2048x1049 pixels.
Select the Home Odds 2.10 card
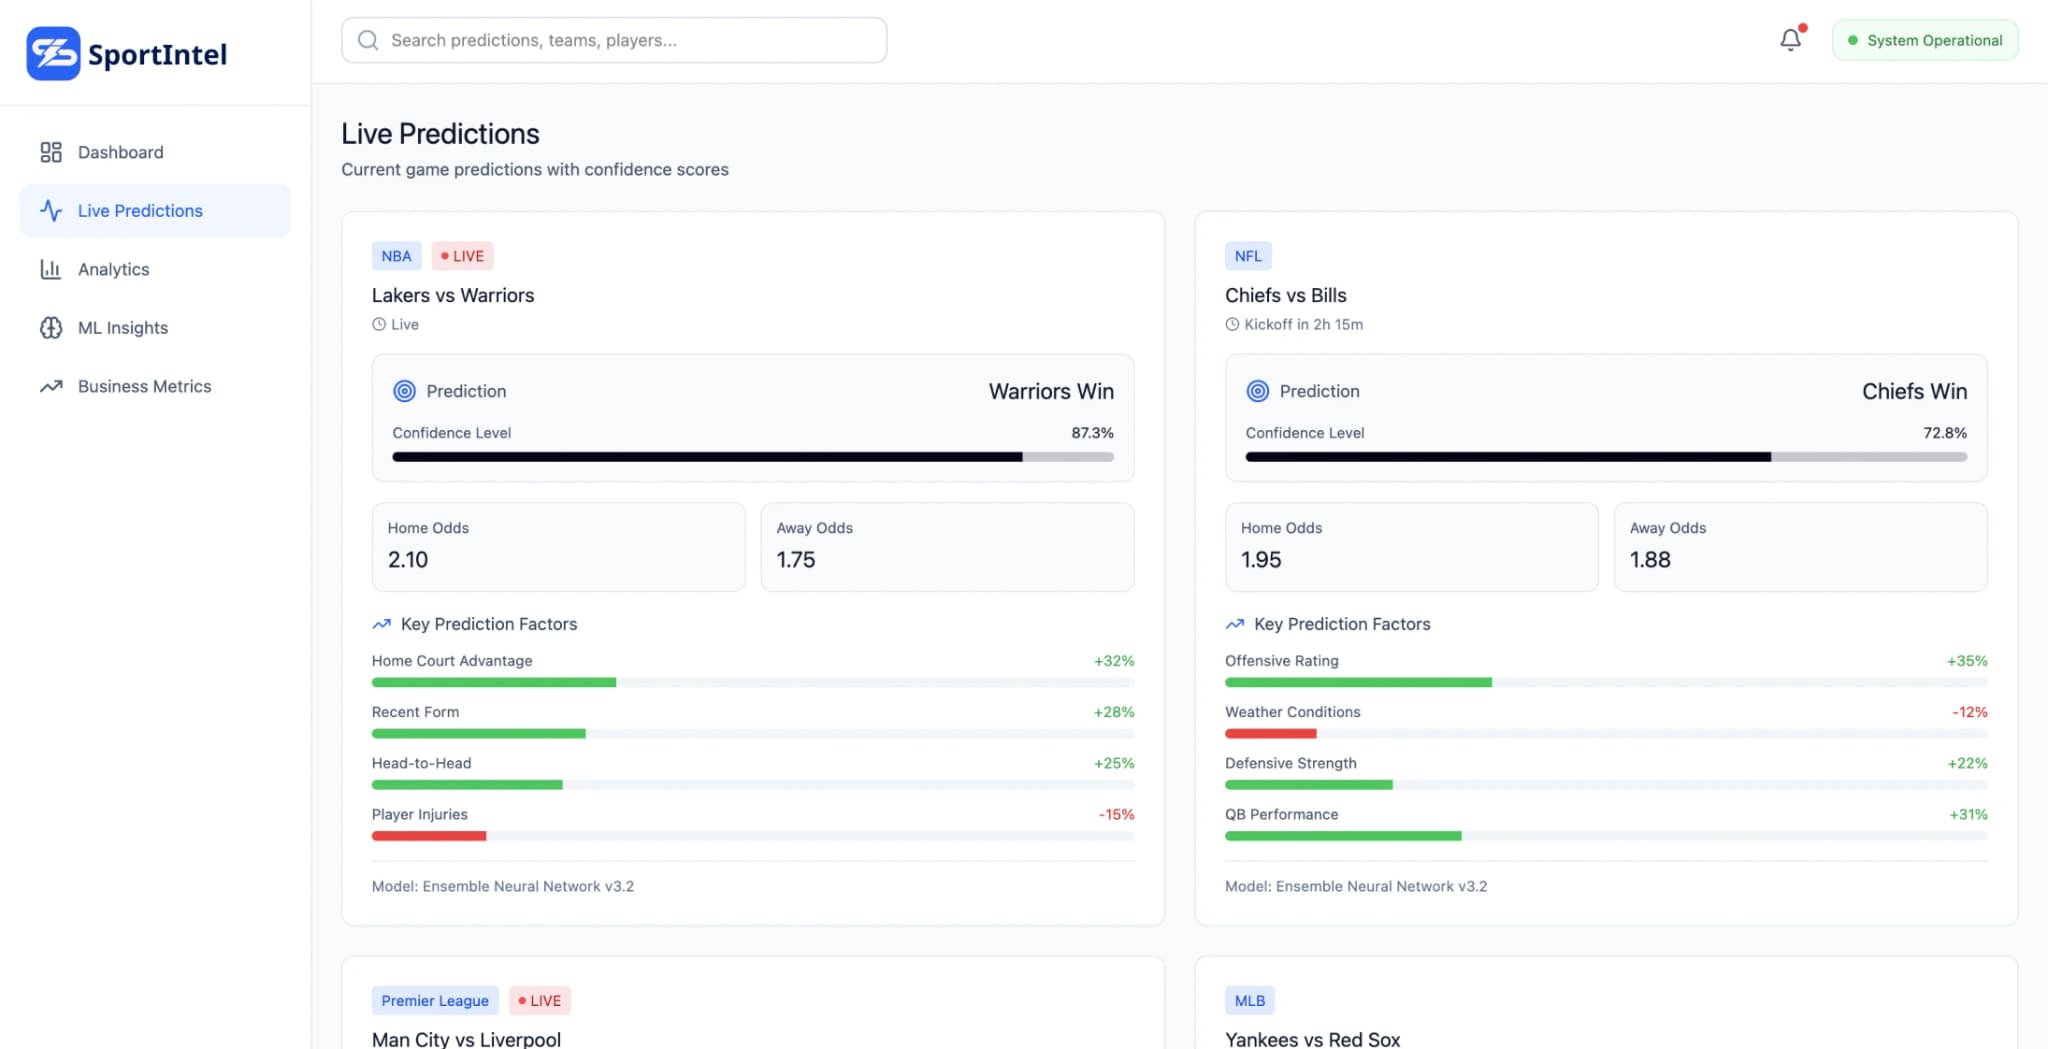pyautogui.click(x=557, y=546)
